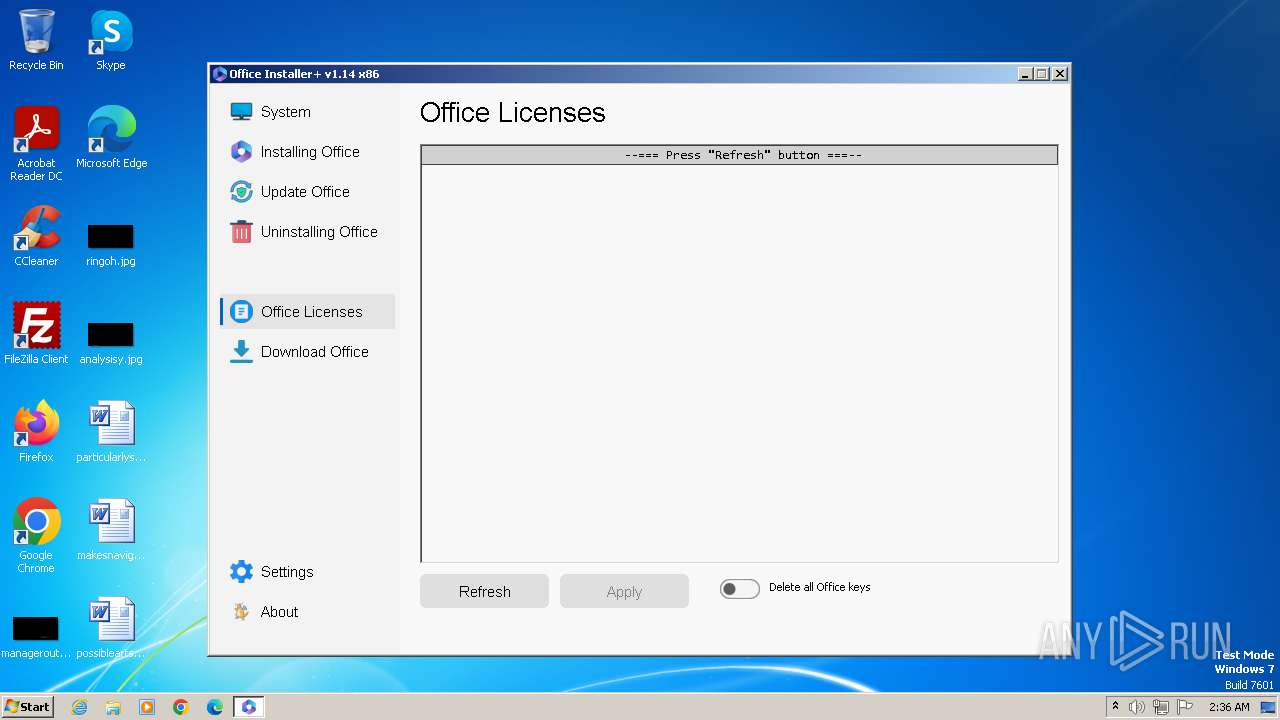
Task: Toggle Delete all Office keys switch
Action: pos(740,589)
